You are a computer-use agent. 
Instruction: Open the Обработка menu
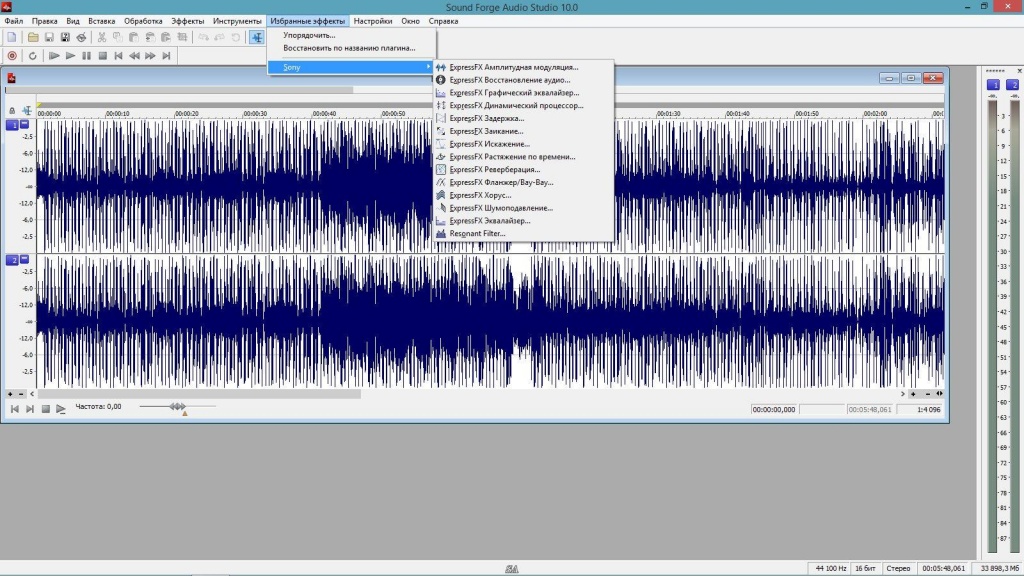tap(143, 21)
